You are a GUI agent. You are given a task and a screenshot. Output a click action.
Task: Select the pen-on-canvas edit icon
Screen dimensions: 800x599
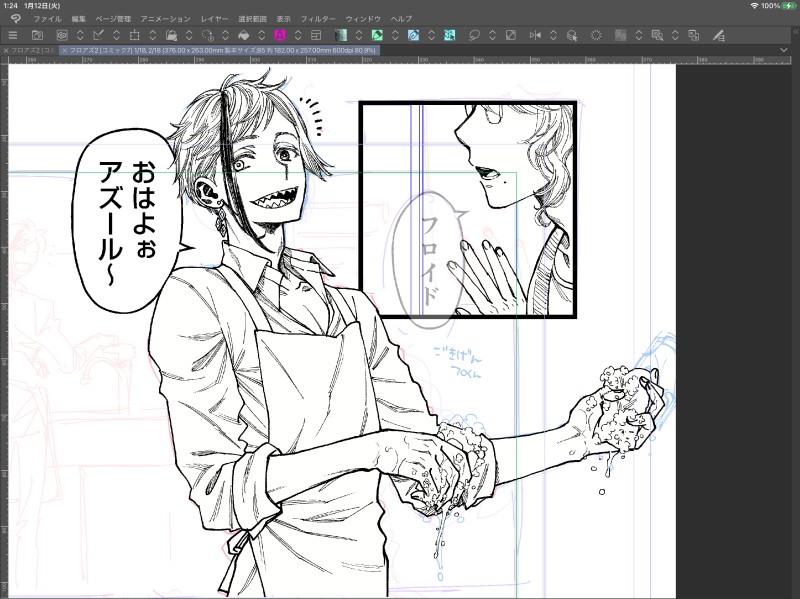click(x=98, y=35)
